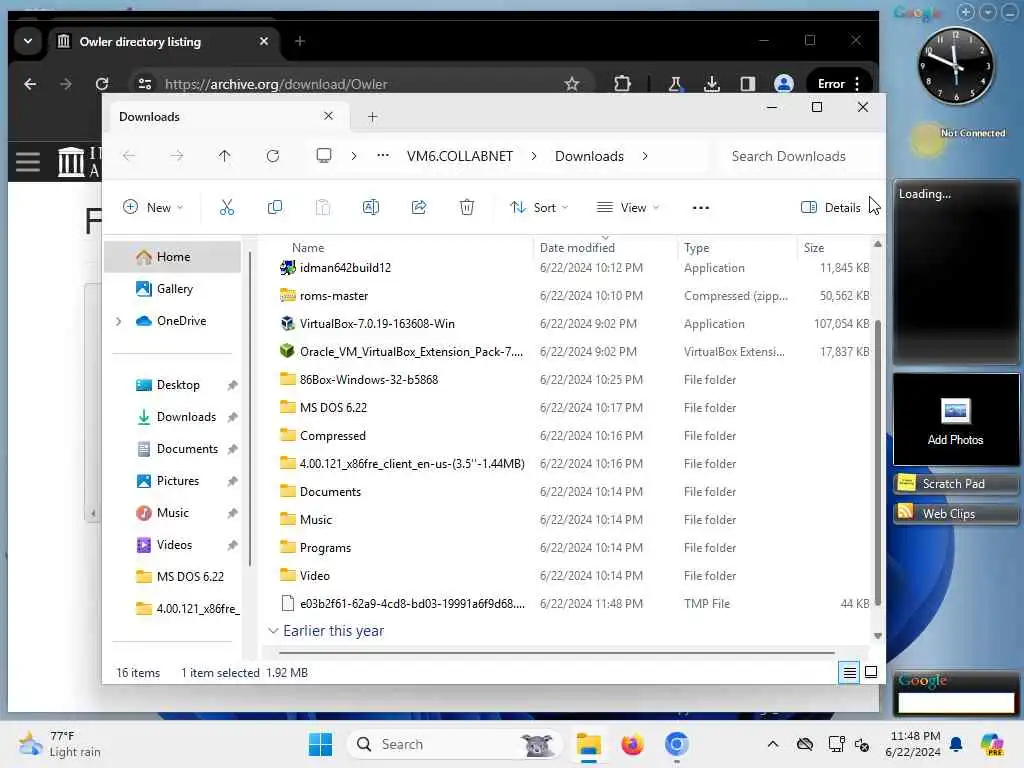Screen dimensions: 1024x768
Task: Open Gallery in navigation pane
Action: tap(173, 289)
